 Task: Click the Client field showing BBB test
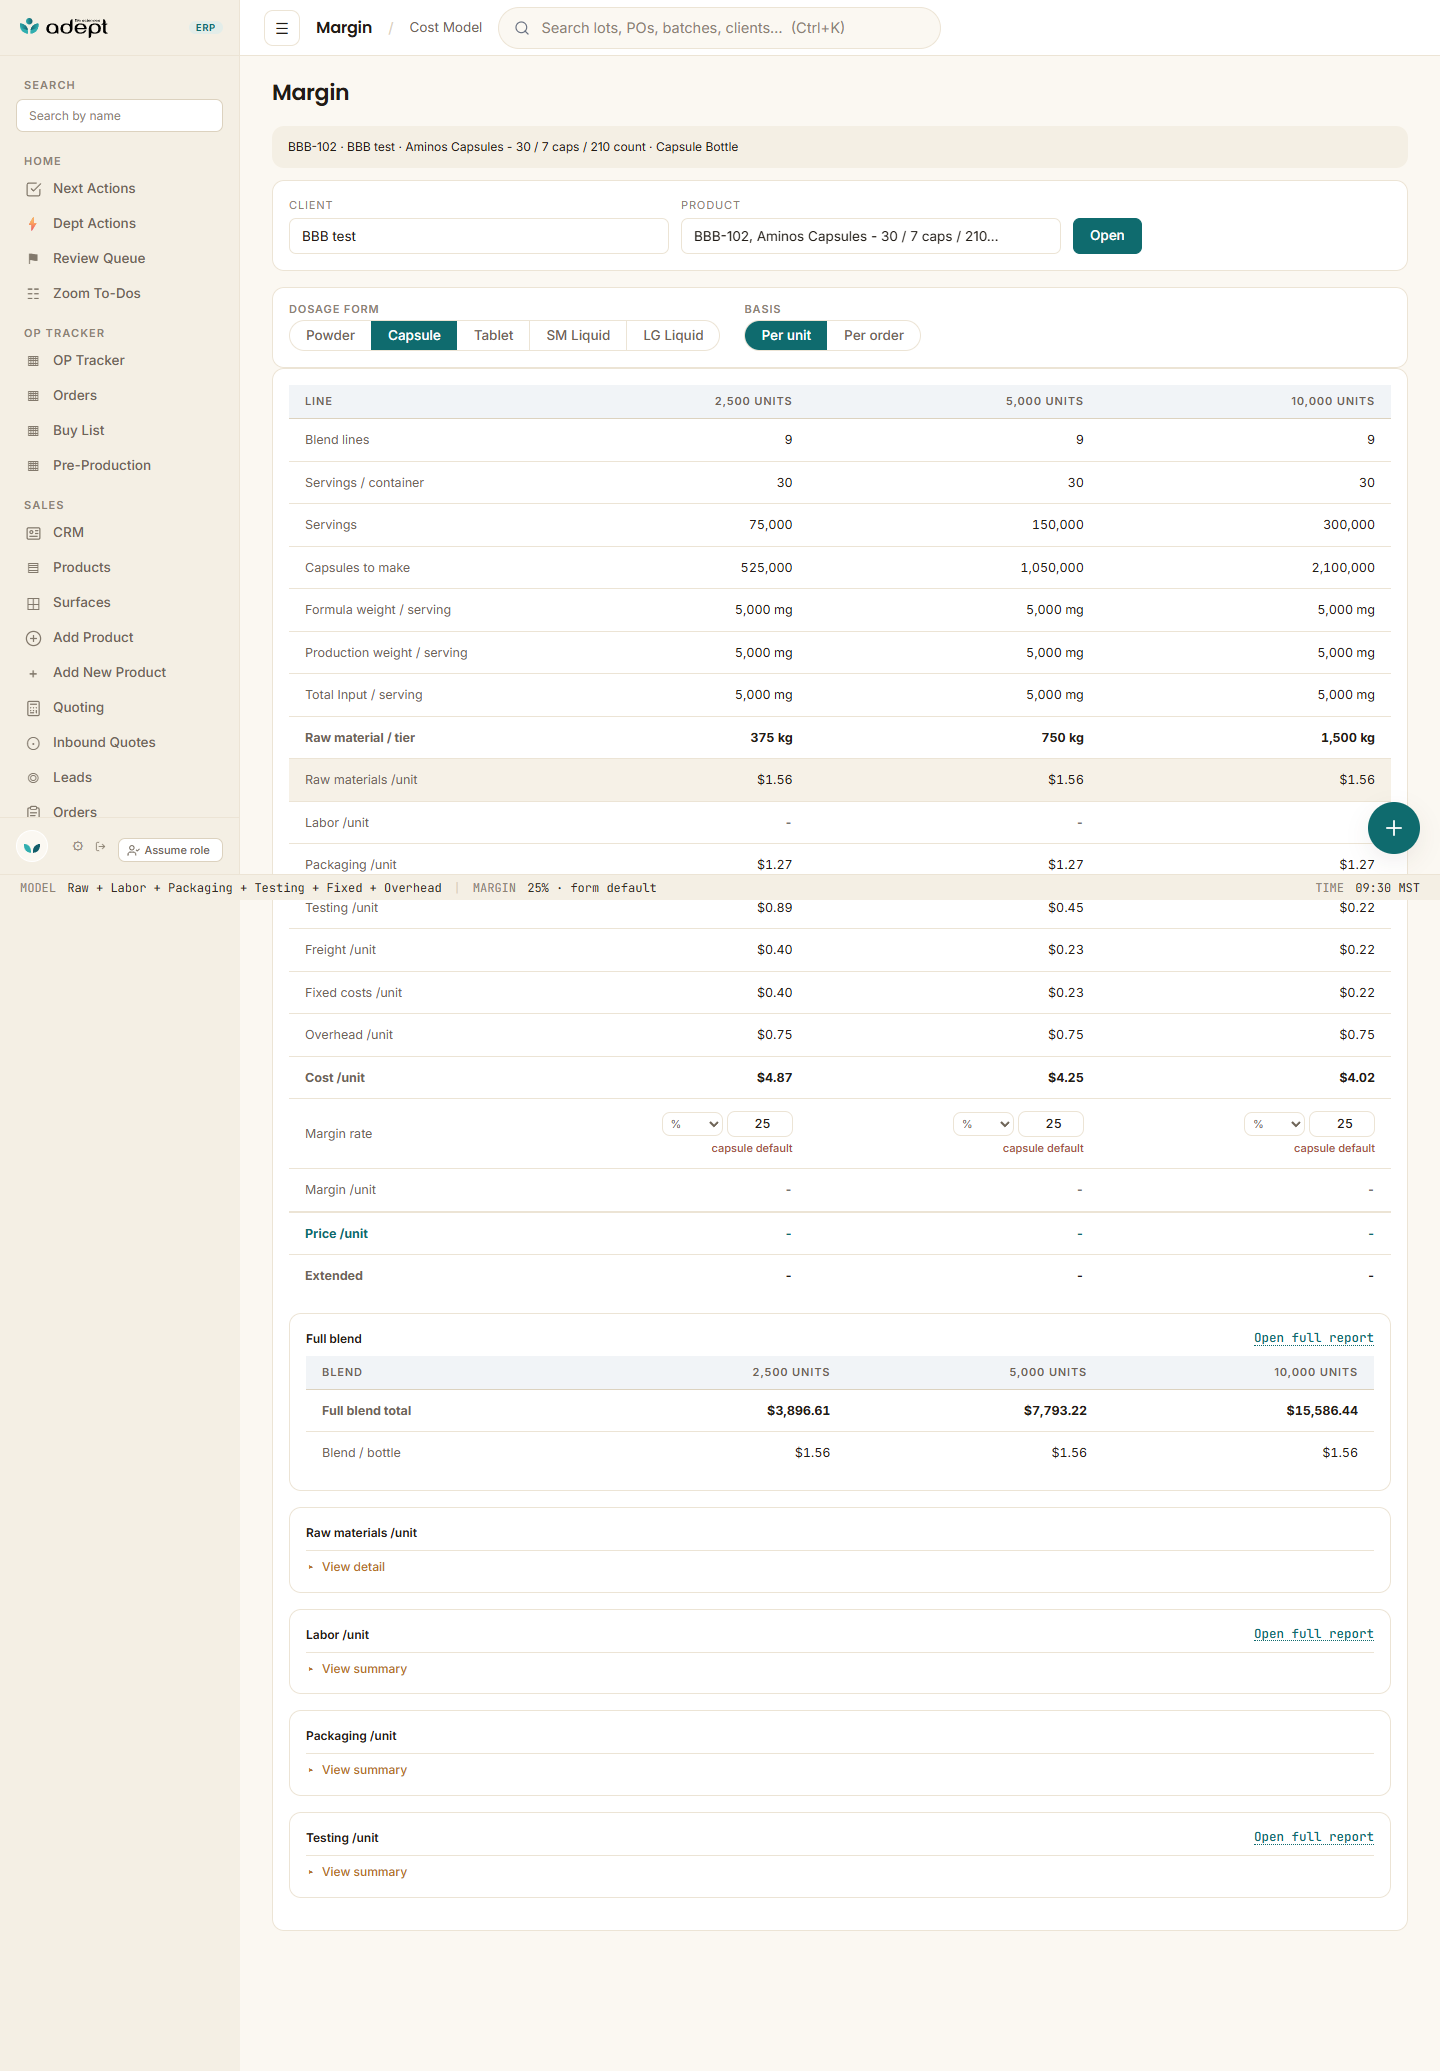pyautogui.click(x=478, y=236)
